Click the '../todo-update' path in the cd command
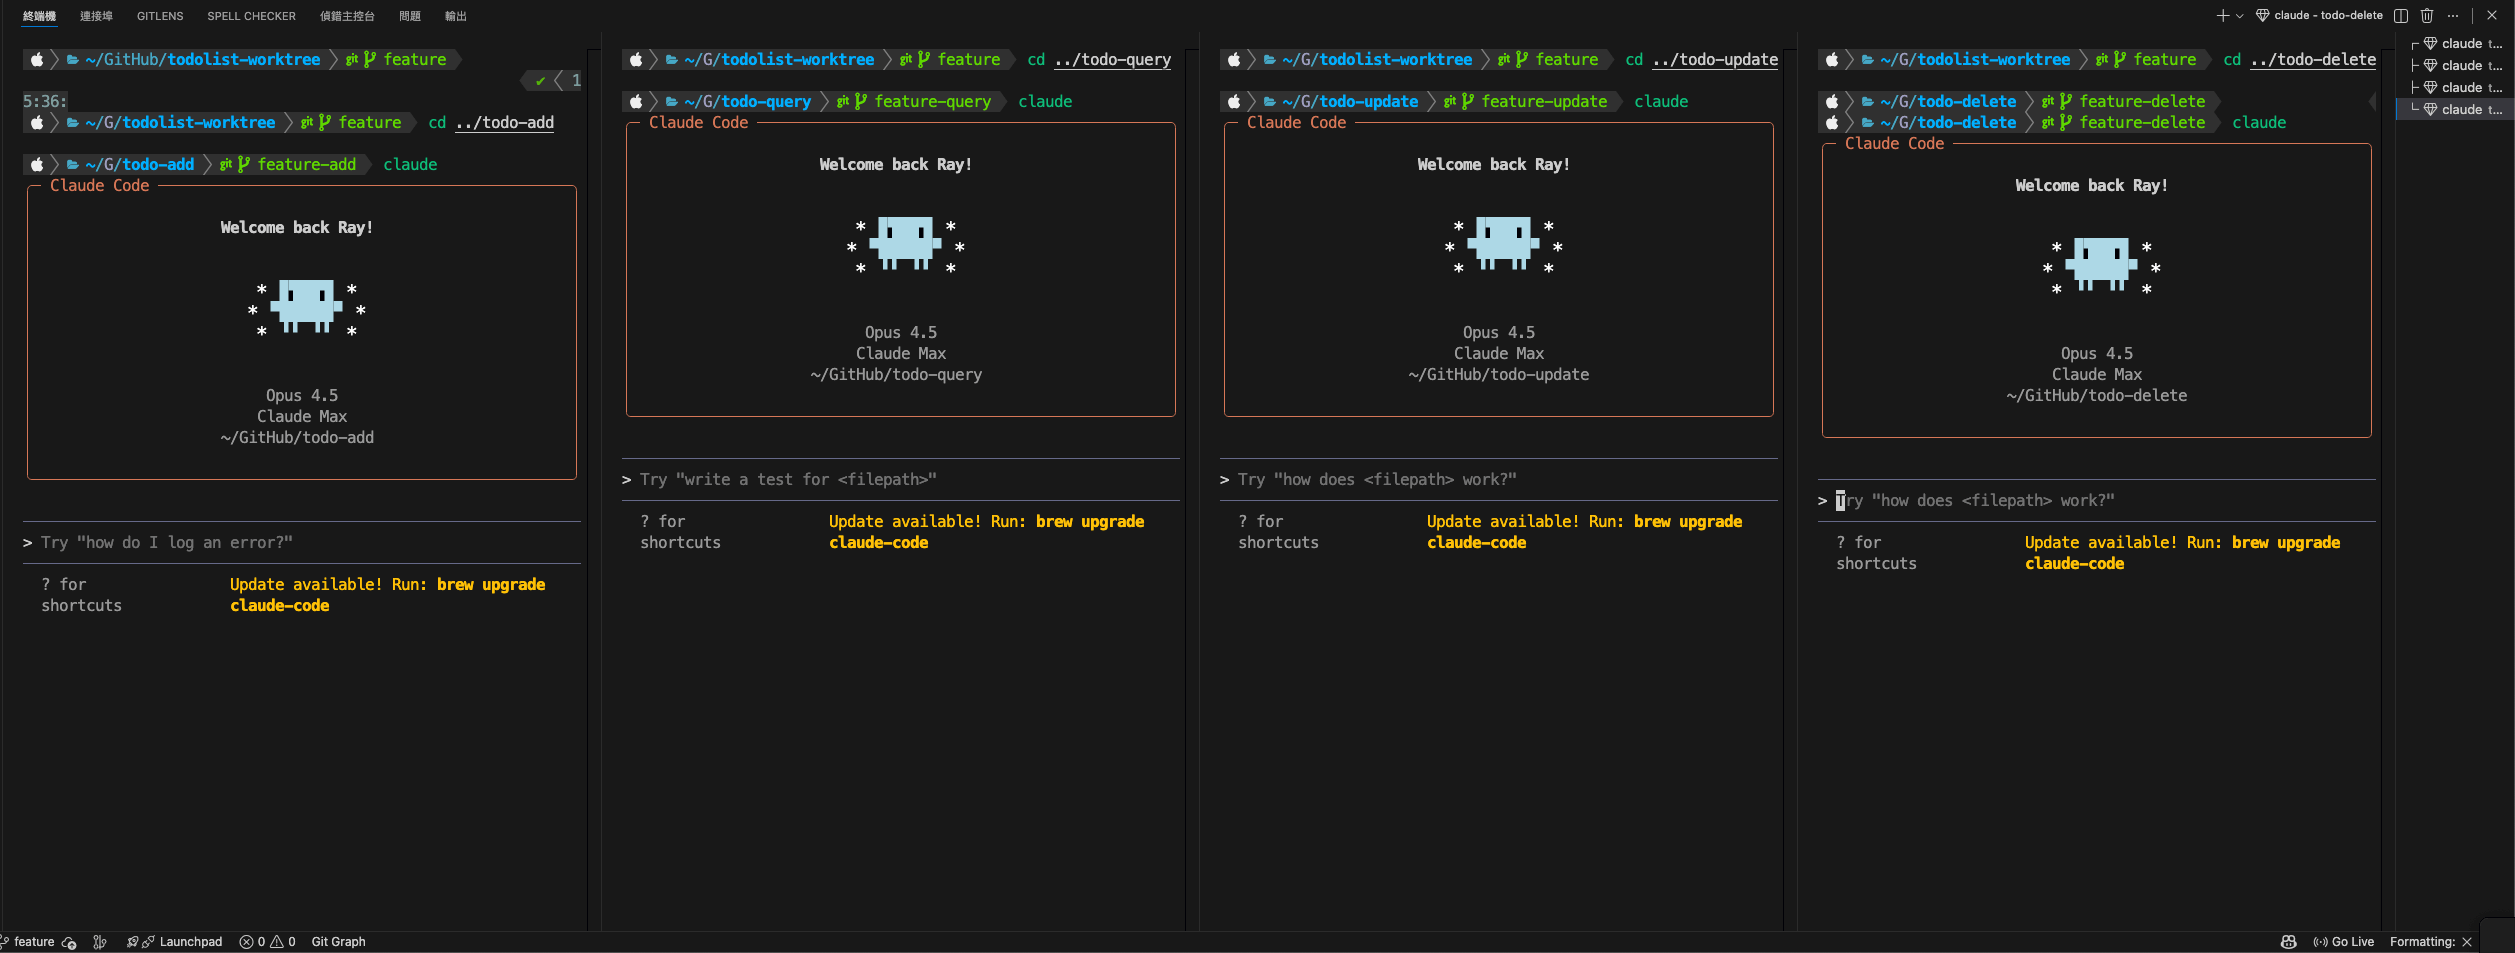 [x=1715, y=60]
